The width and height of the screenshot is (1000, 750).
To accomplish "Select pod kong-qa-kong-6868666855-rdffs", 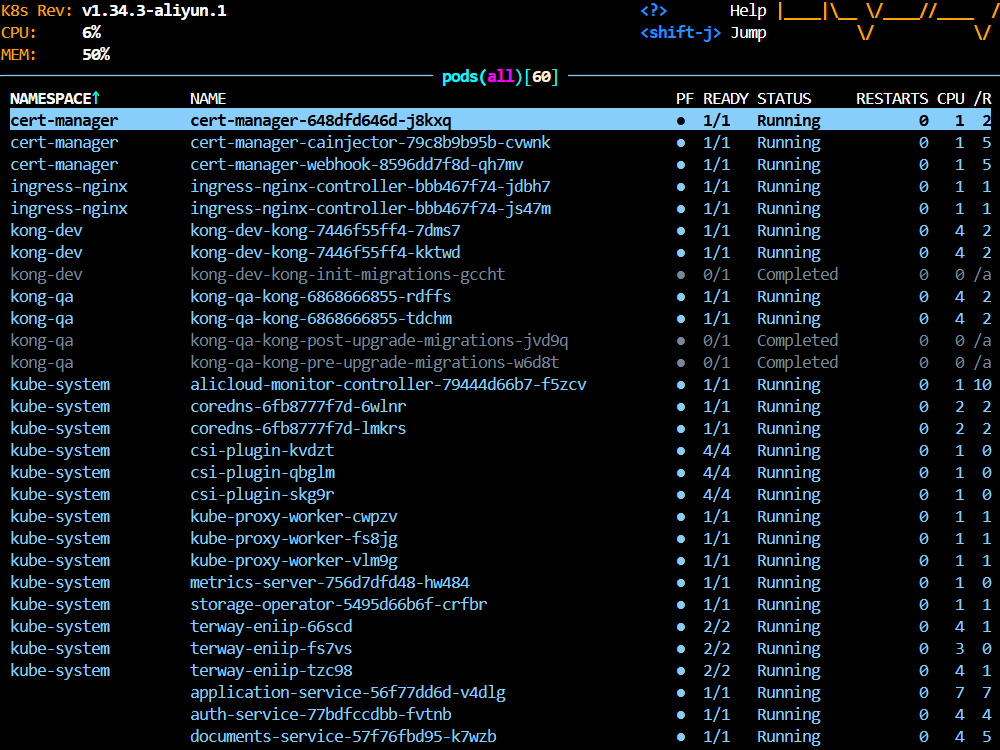I will tap(500, 296).
